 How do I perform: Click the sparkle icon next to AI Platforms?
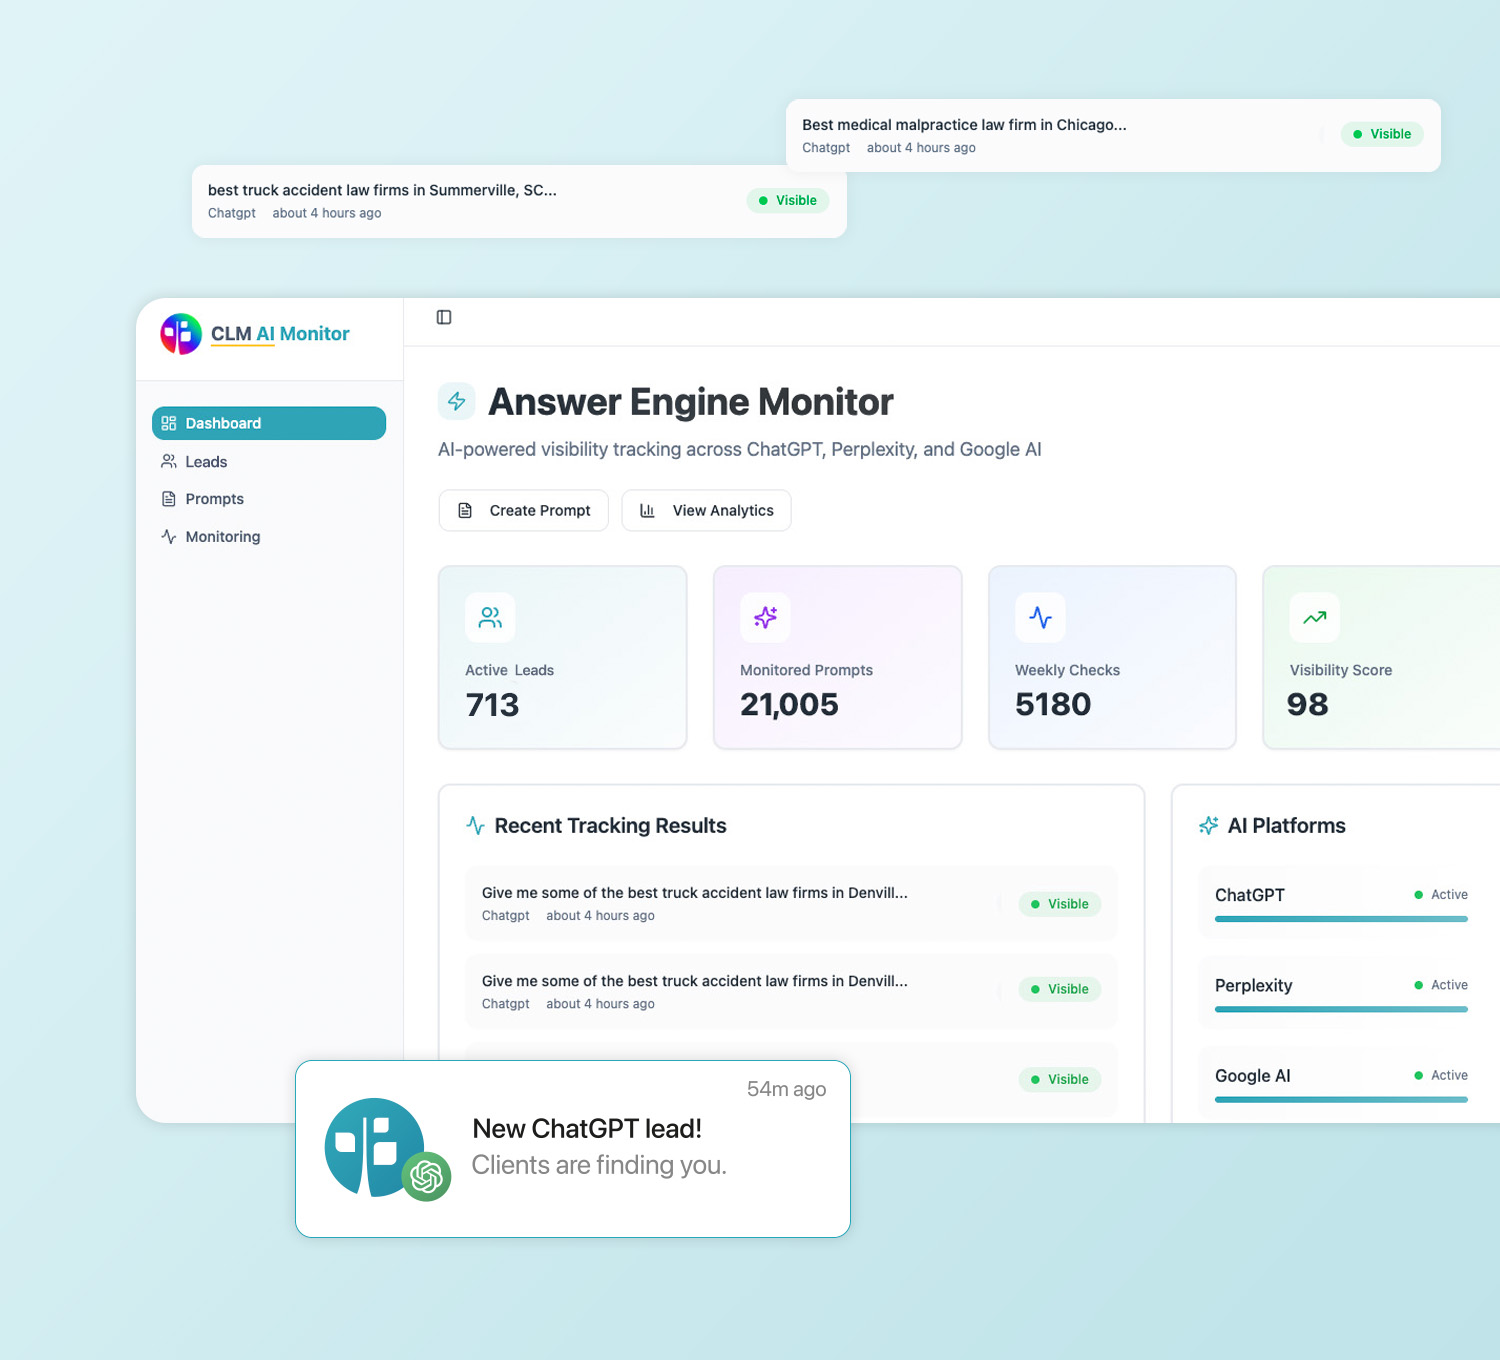click(x=1209, y=826)
